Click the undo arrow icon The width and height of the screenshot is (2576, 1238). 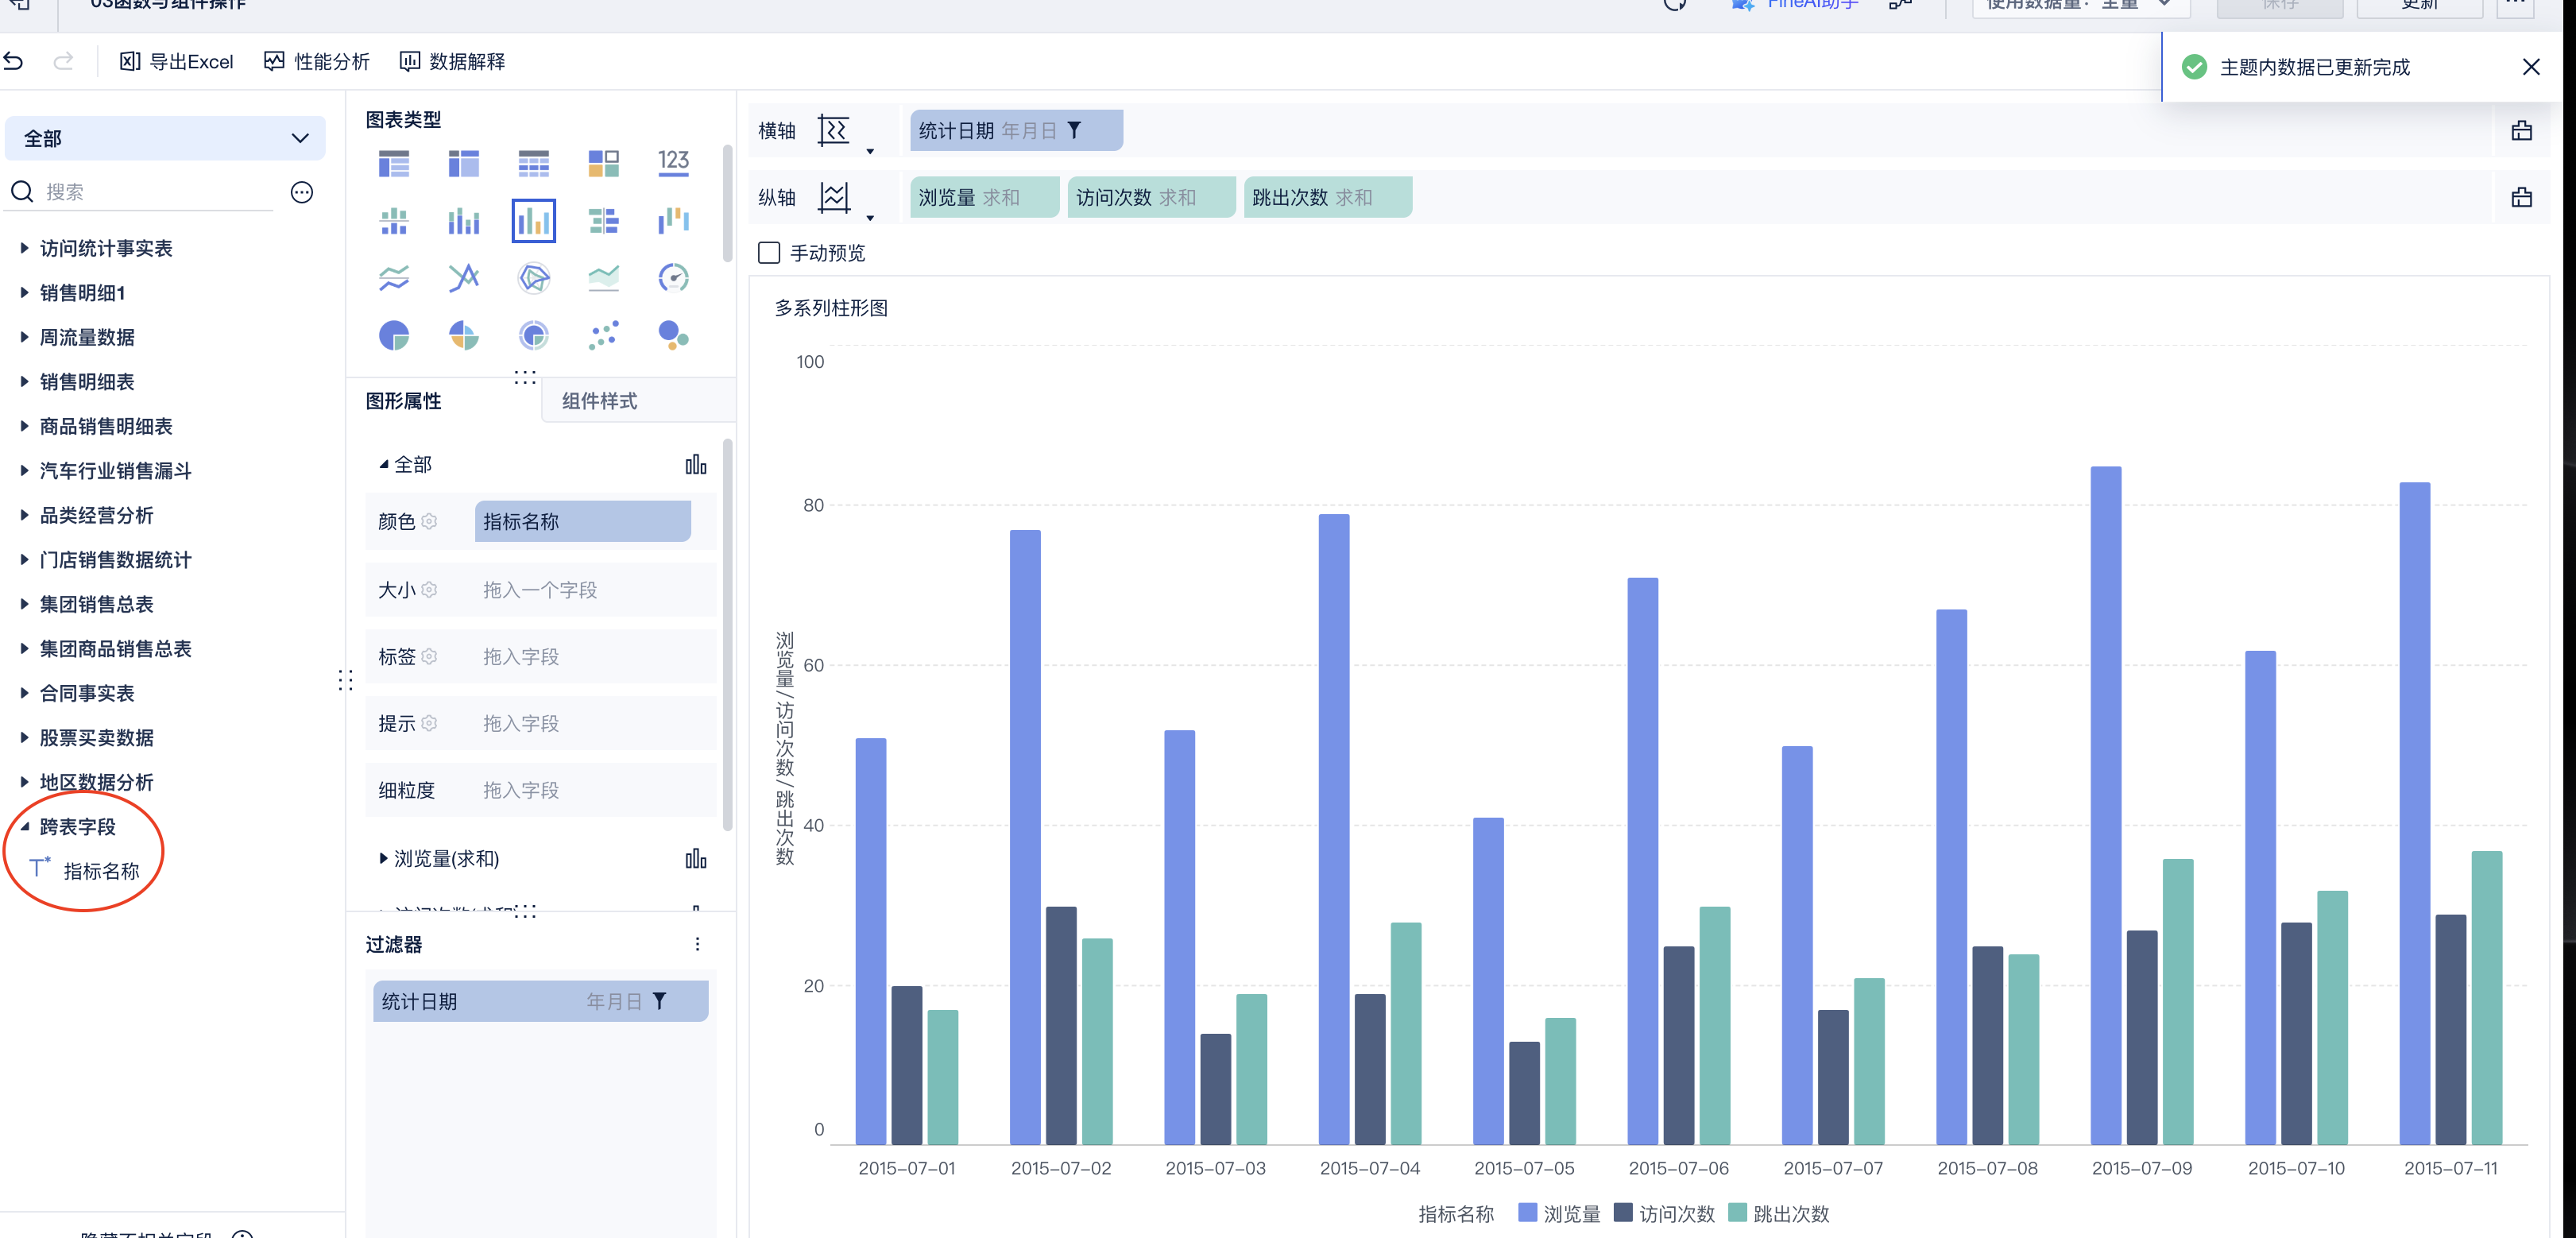tap(14, 62)
